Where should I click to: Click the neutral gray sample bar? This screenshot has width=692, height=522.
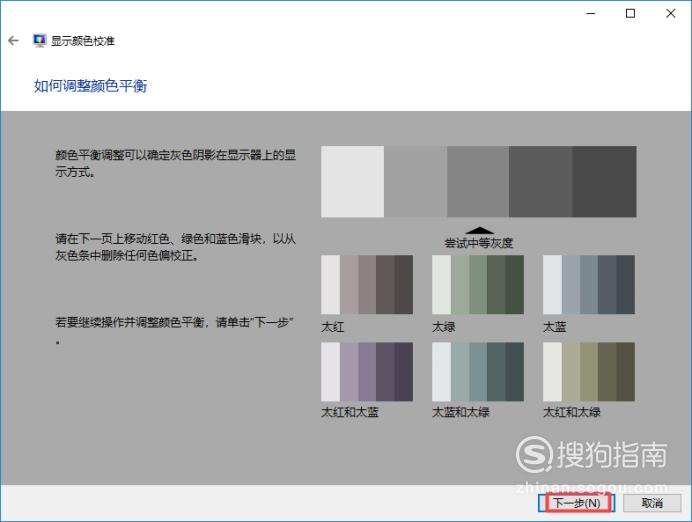click(479, 181)
